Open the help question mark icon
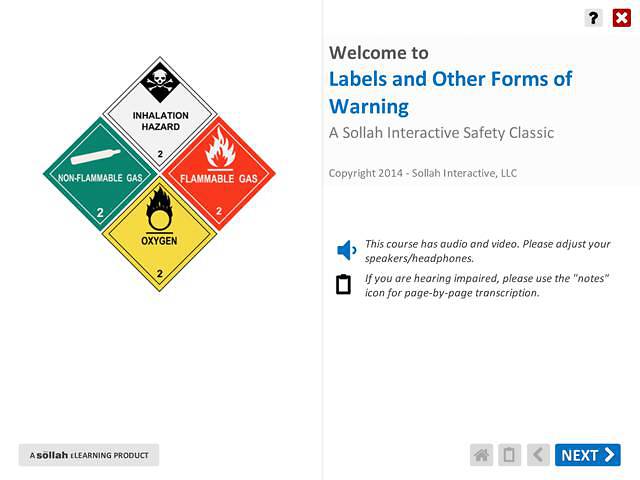Image resolution: width=640 pixels, height=480 pixels. (593, 17)
